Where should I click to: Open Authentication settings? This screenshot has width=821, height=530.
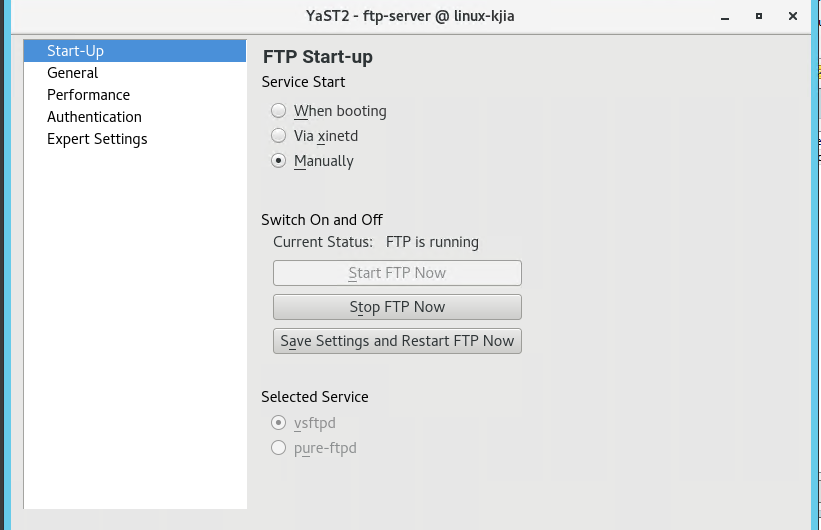coord(94,117)
